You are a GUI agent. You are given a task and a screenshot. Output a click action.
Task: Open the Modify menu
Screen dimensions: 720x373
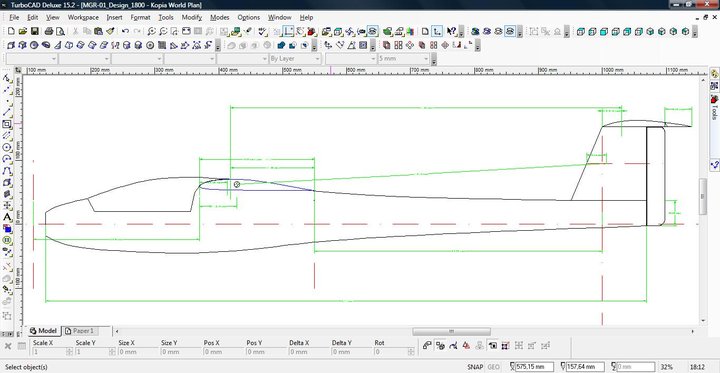(191, 17)
